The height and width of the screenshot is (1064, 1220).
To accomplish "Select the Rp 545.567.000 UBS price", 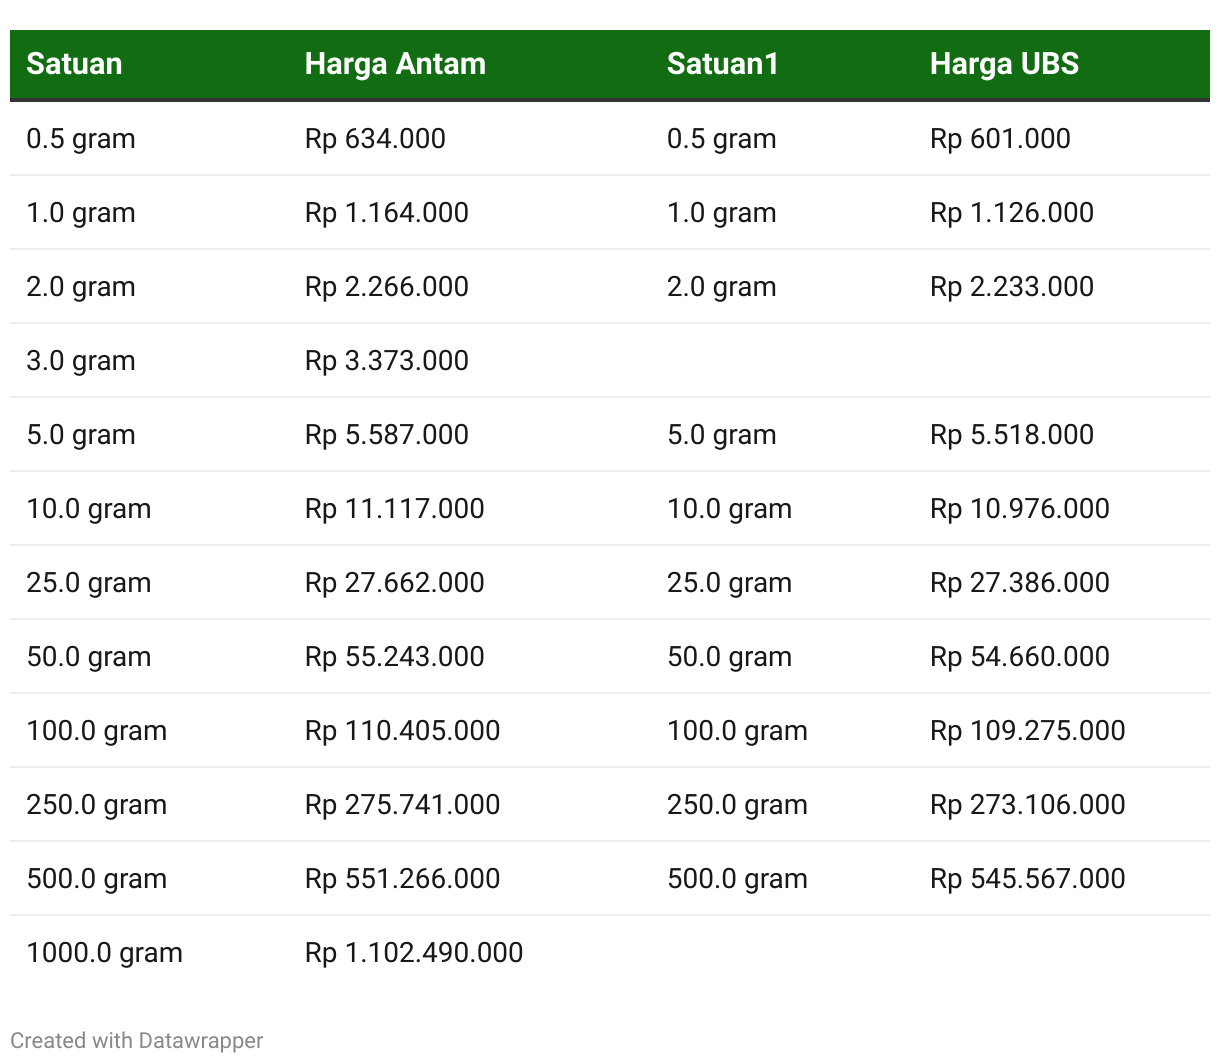I will pyautogui.click(x=1028, y=878).
